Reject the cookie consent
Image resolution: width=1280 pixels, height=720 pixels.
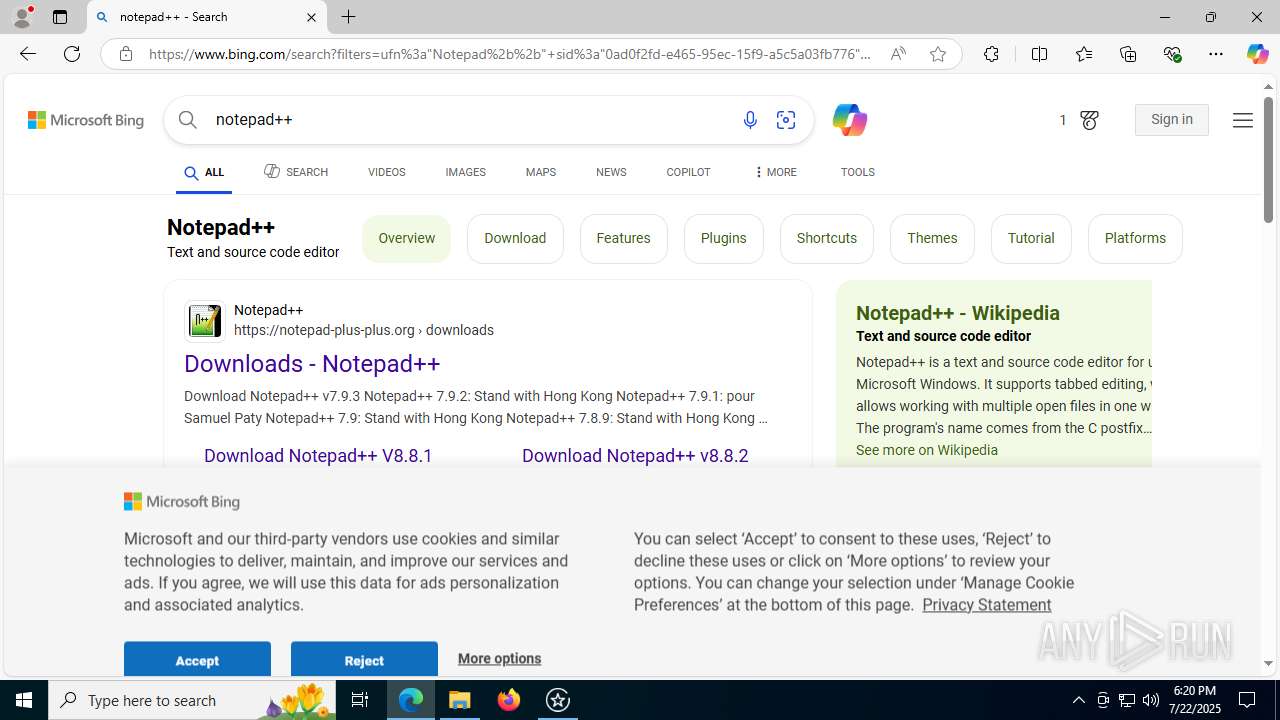(x=364, y=660)
